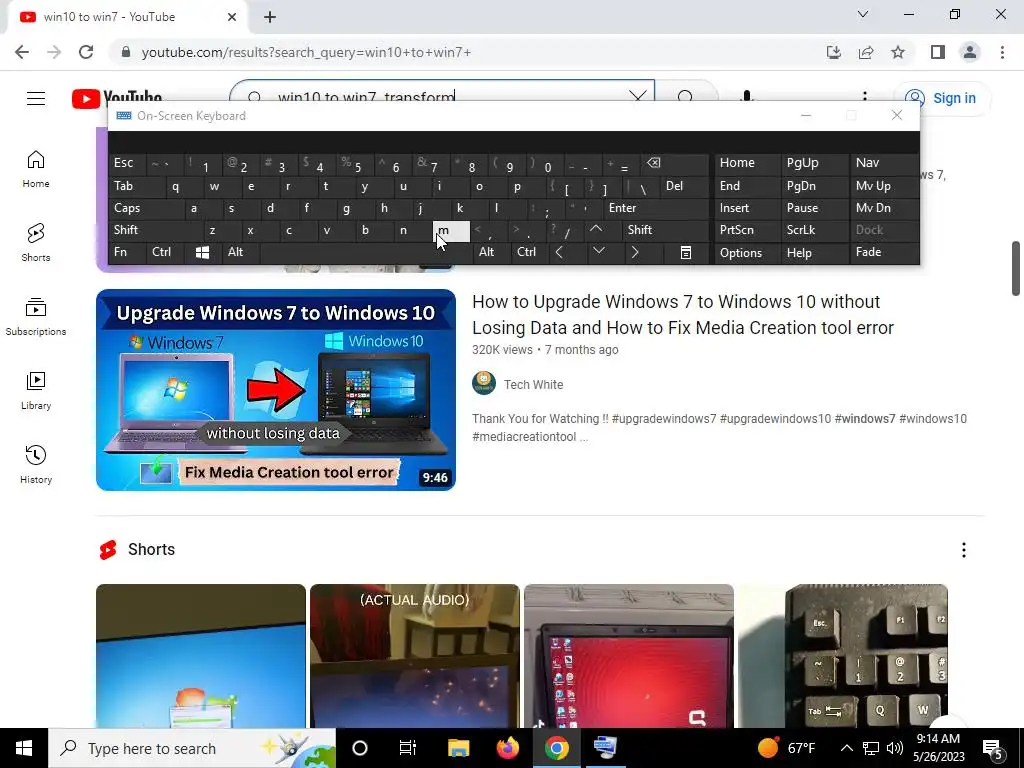Viewport: 1024px width, 768px height.
Task: Click the up arrow key on keyboard
Action: pos(596,229)
